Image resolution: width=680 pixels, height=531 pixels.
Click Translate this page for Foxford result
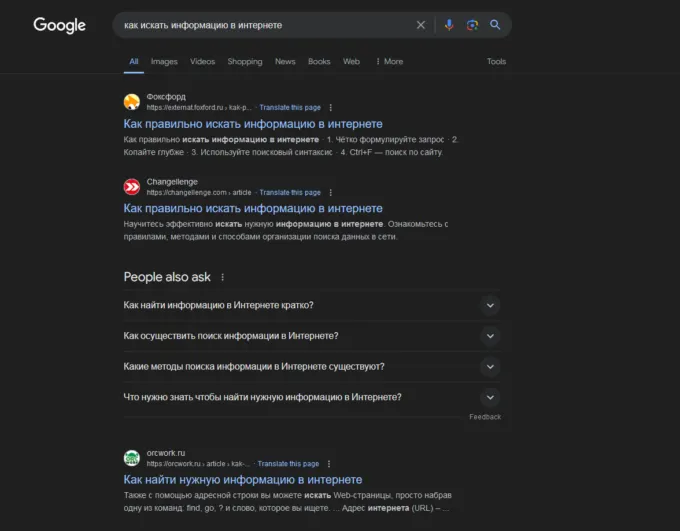click(290, 107)
